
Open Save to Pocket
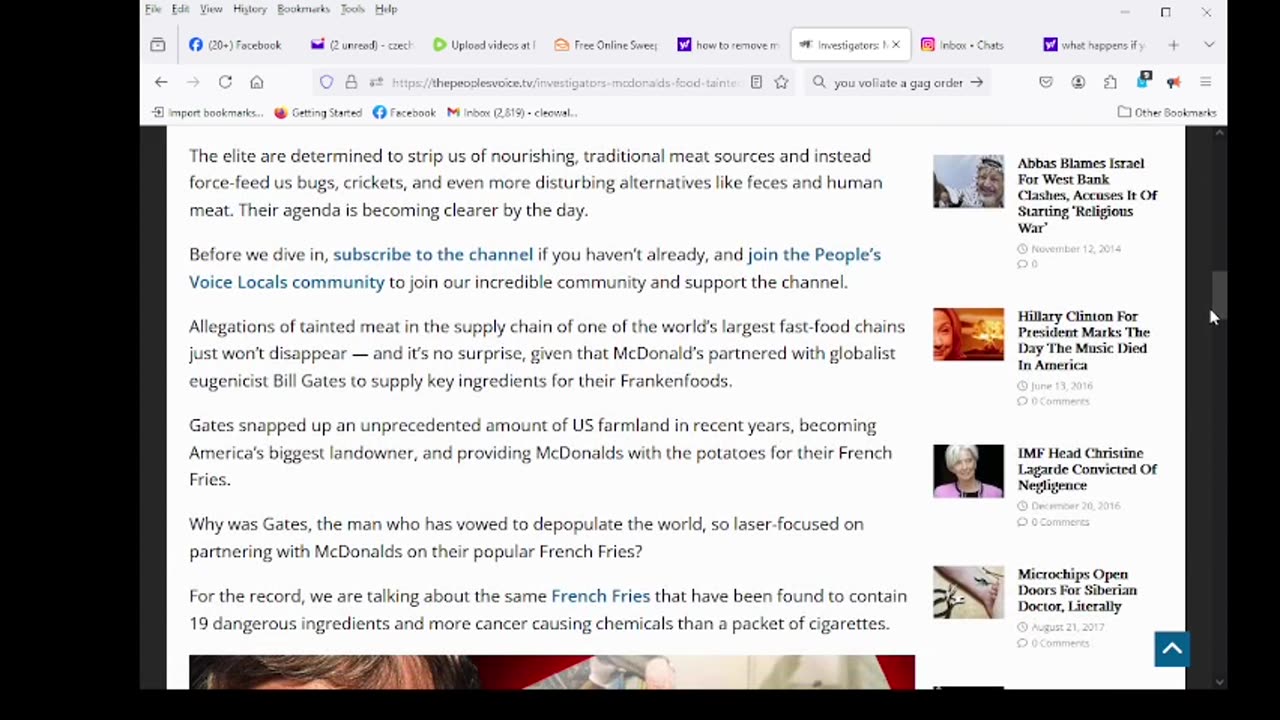(1046, 82)
